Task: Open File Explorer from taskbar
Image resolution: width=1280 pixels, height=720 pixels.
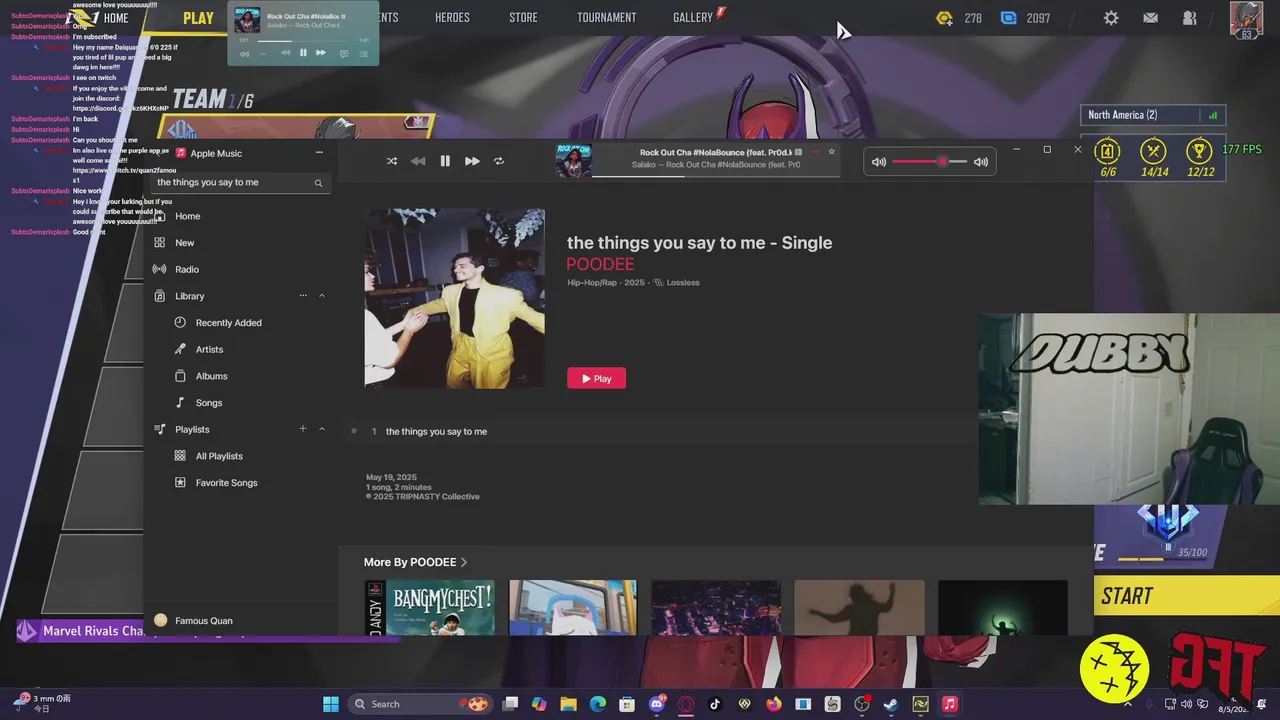Action: [568, 704]
